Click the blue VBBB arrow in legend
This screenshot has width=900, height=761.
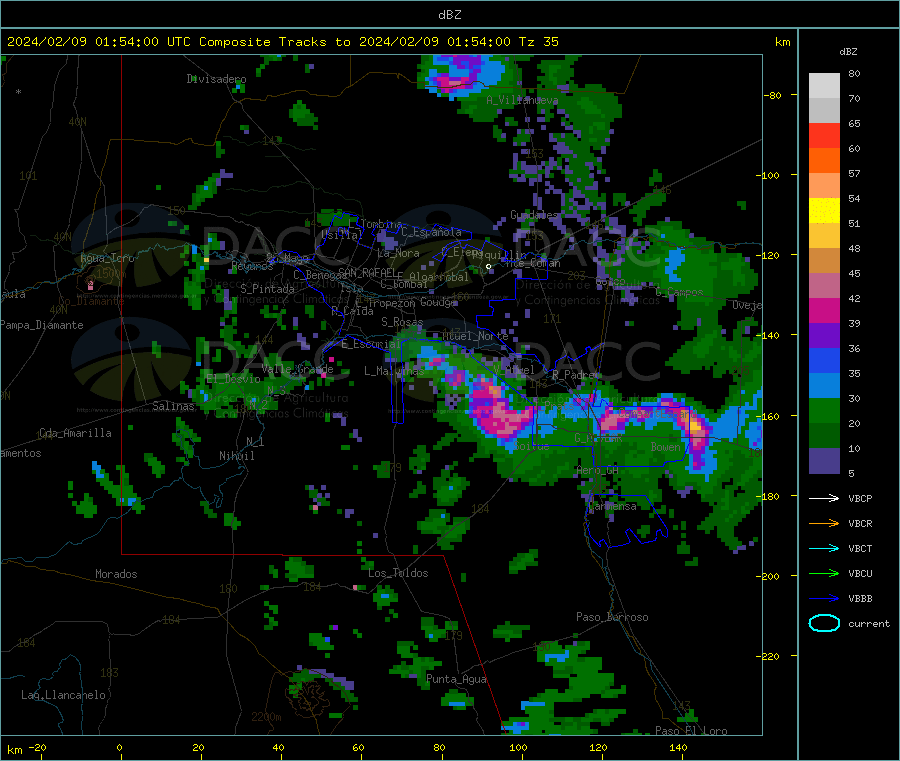824,598
